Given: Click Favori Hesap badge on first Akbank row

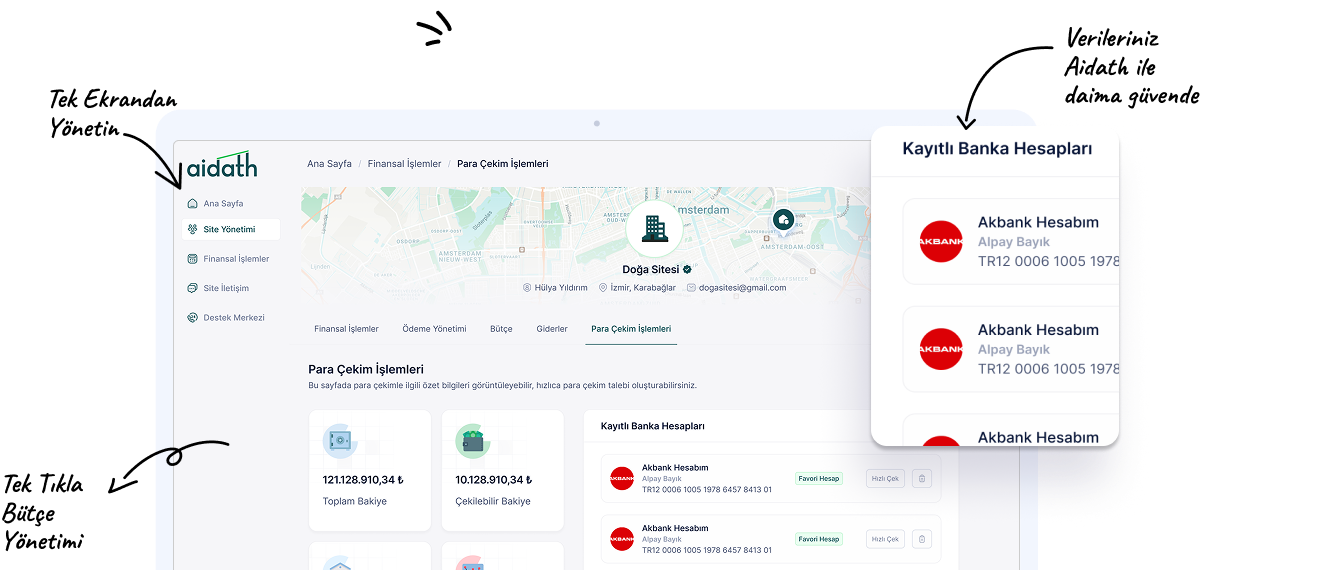Looking at the screenshot, I should pyautogui.click(x=819, y=479).
